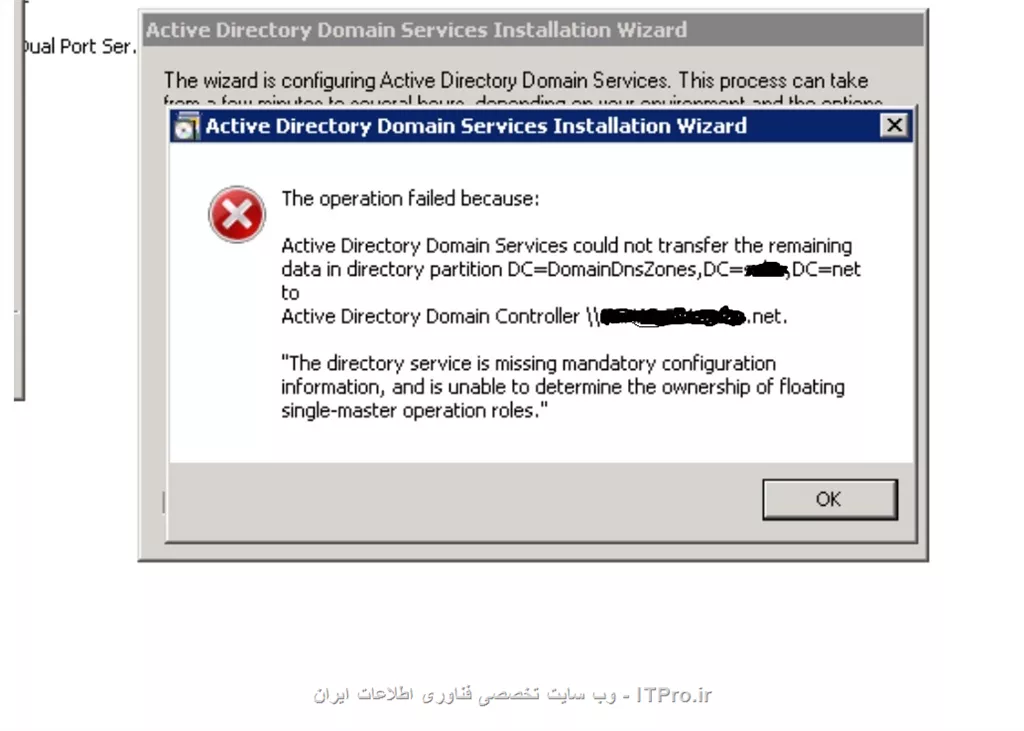This screenshot has width=1024, height=731.
Task: Click the redacted domain controller name
Action: tap(673, 316)
